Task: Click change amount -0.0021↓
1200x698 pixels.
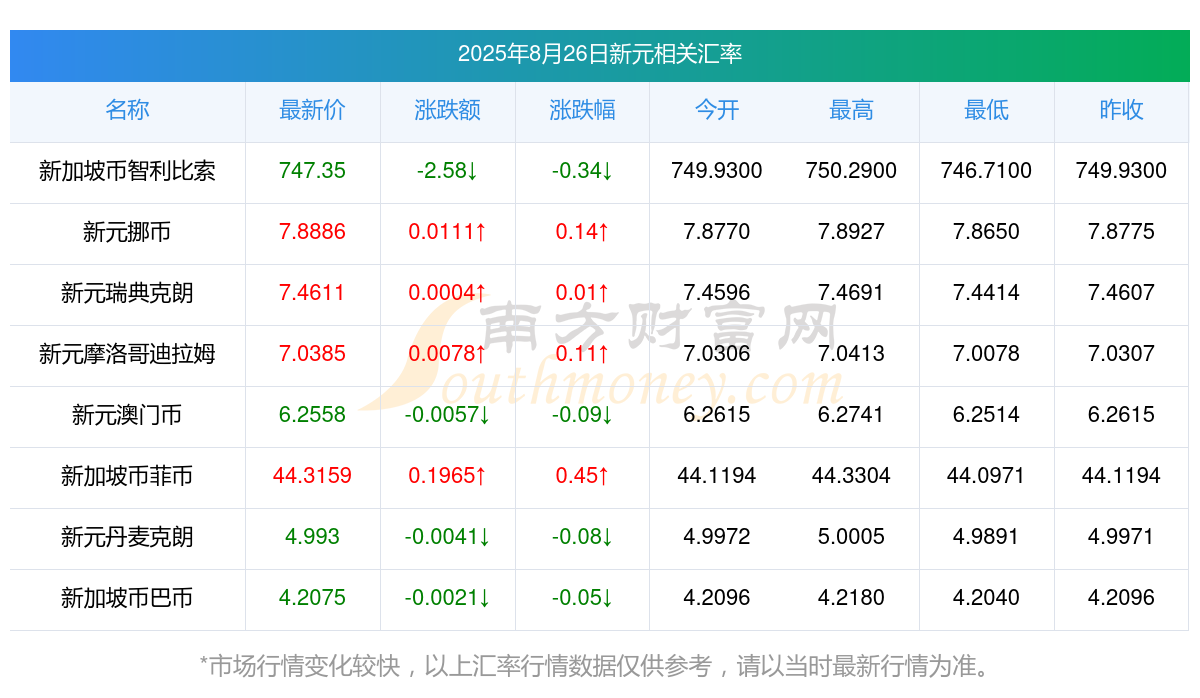Action: point(447,598)
